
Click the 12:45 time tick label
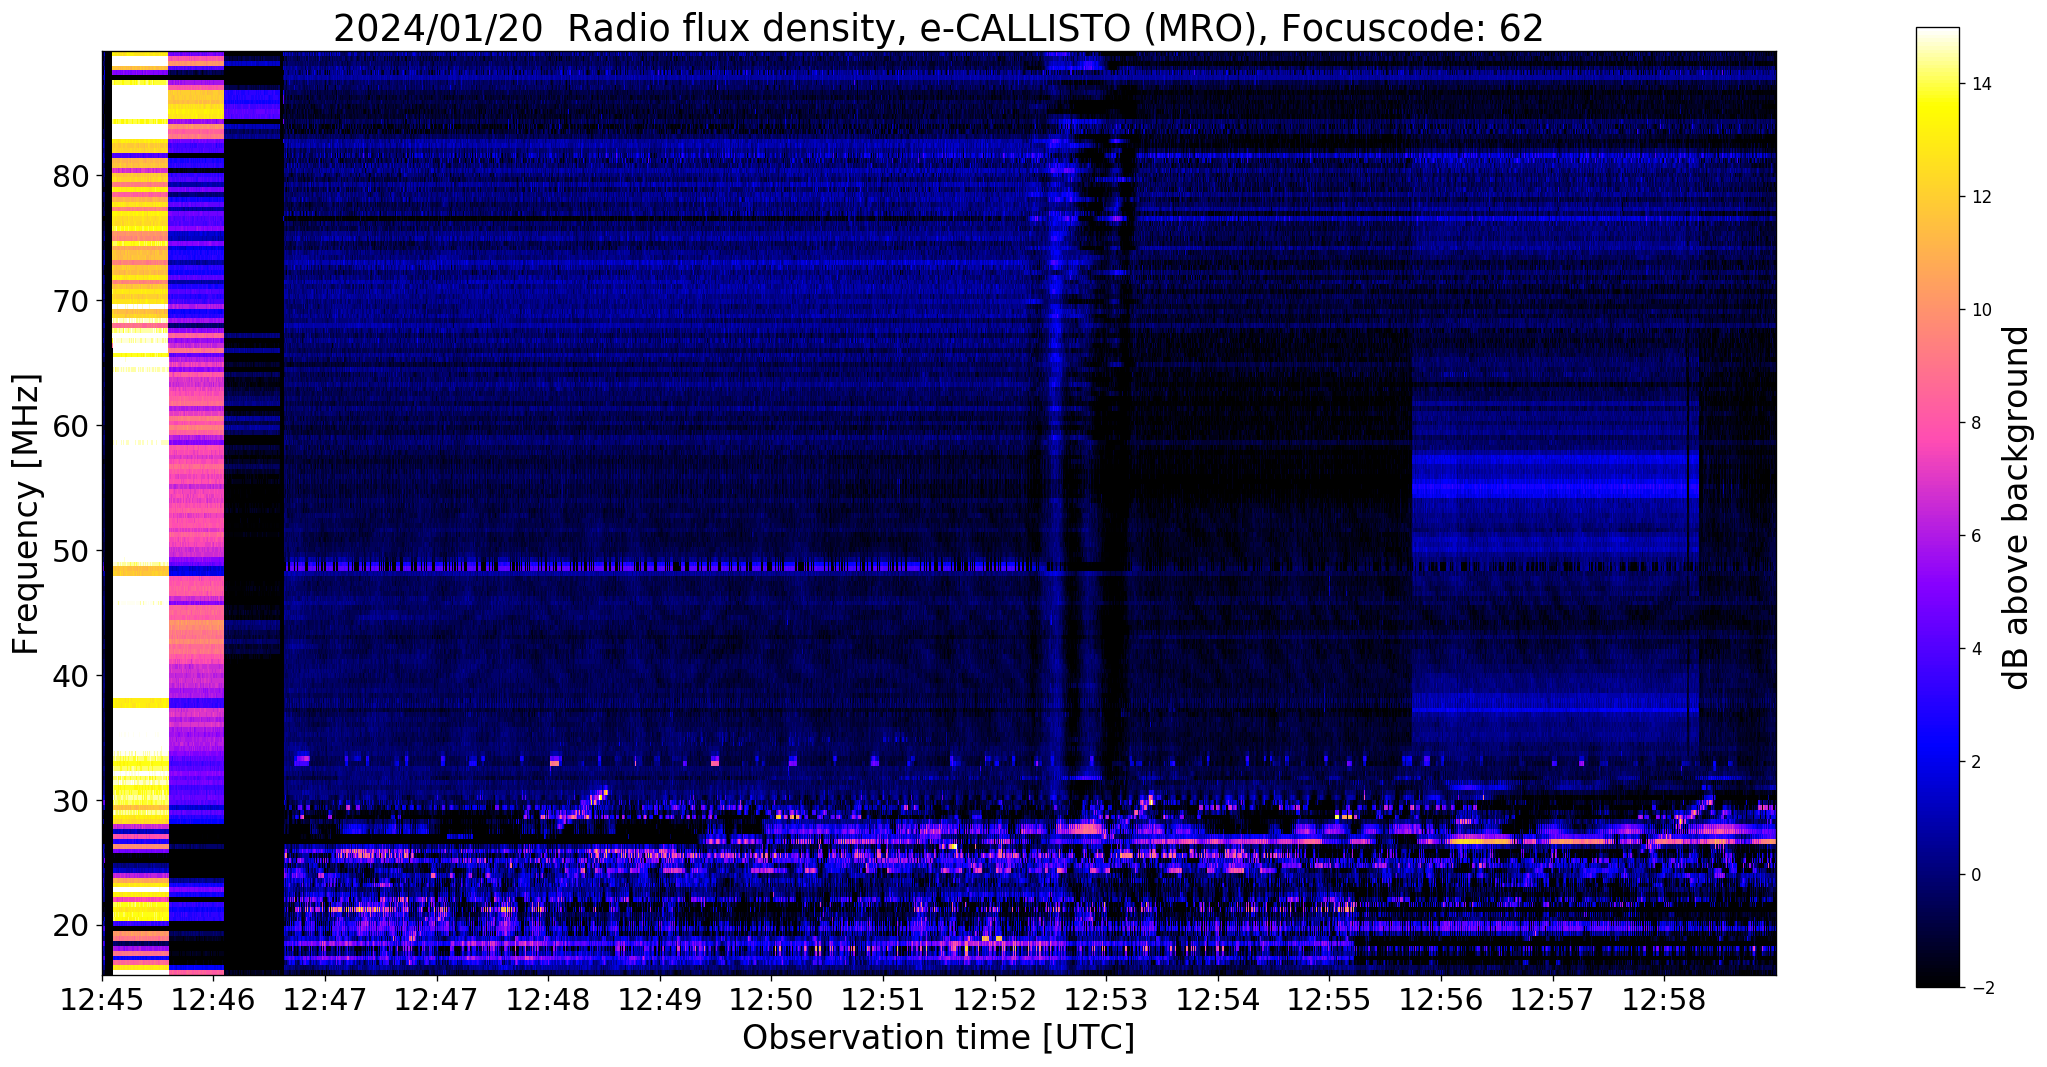pyautogui.click(x=102, y=1000)
